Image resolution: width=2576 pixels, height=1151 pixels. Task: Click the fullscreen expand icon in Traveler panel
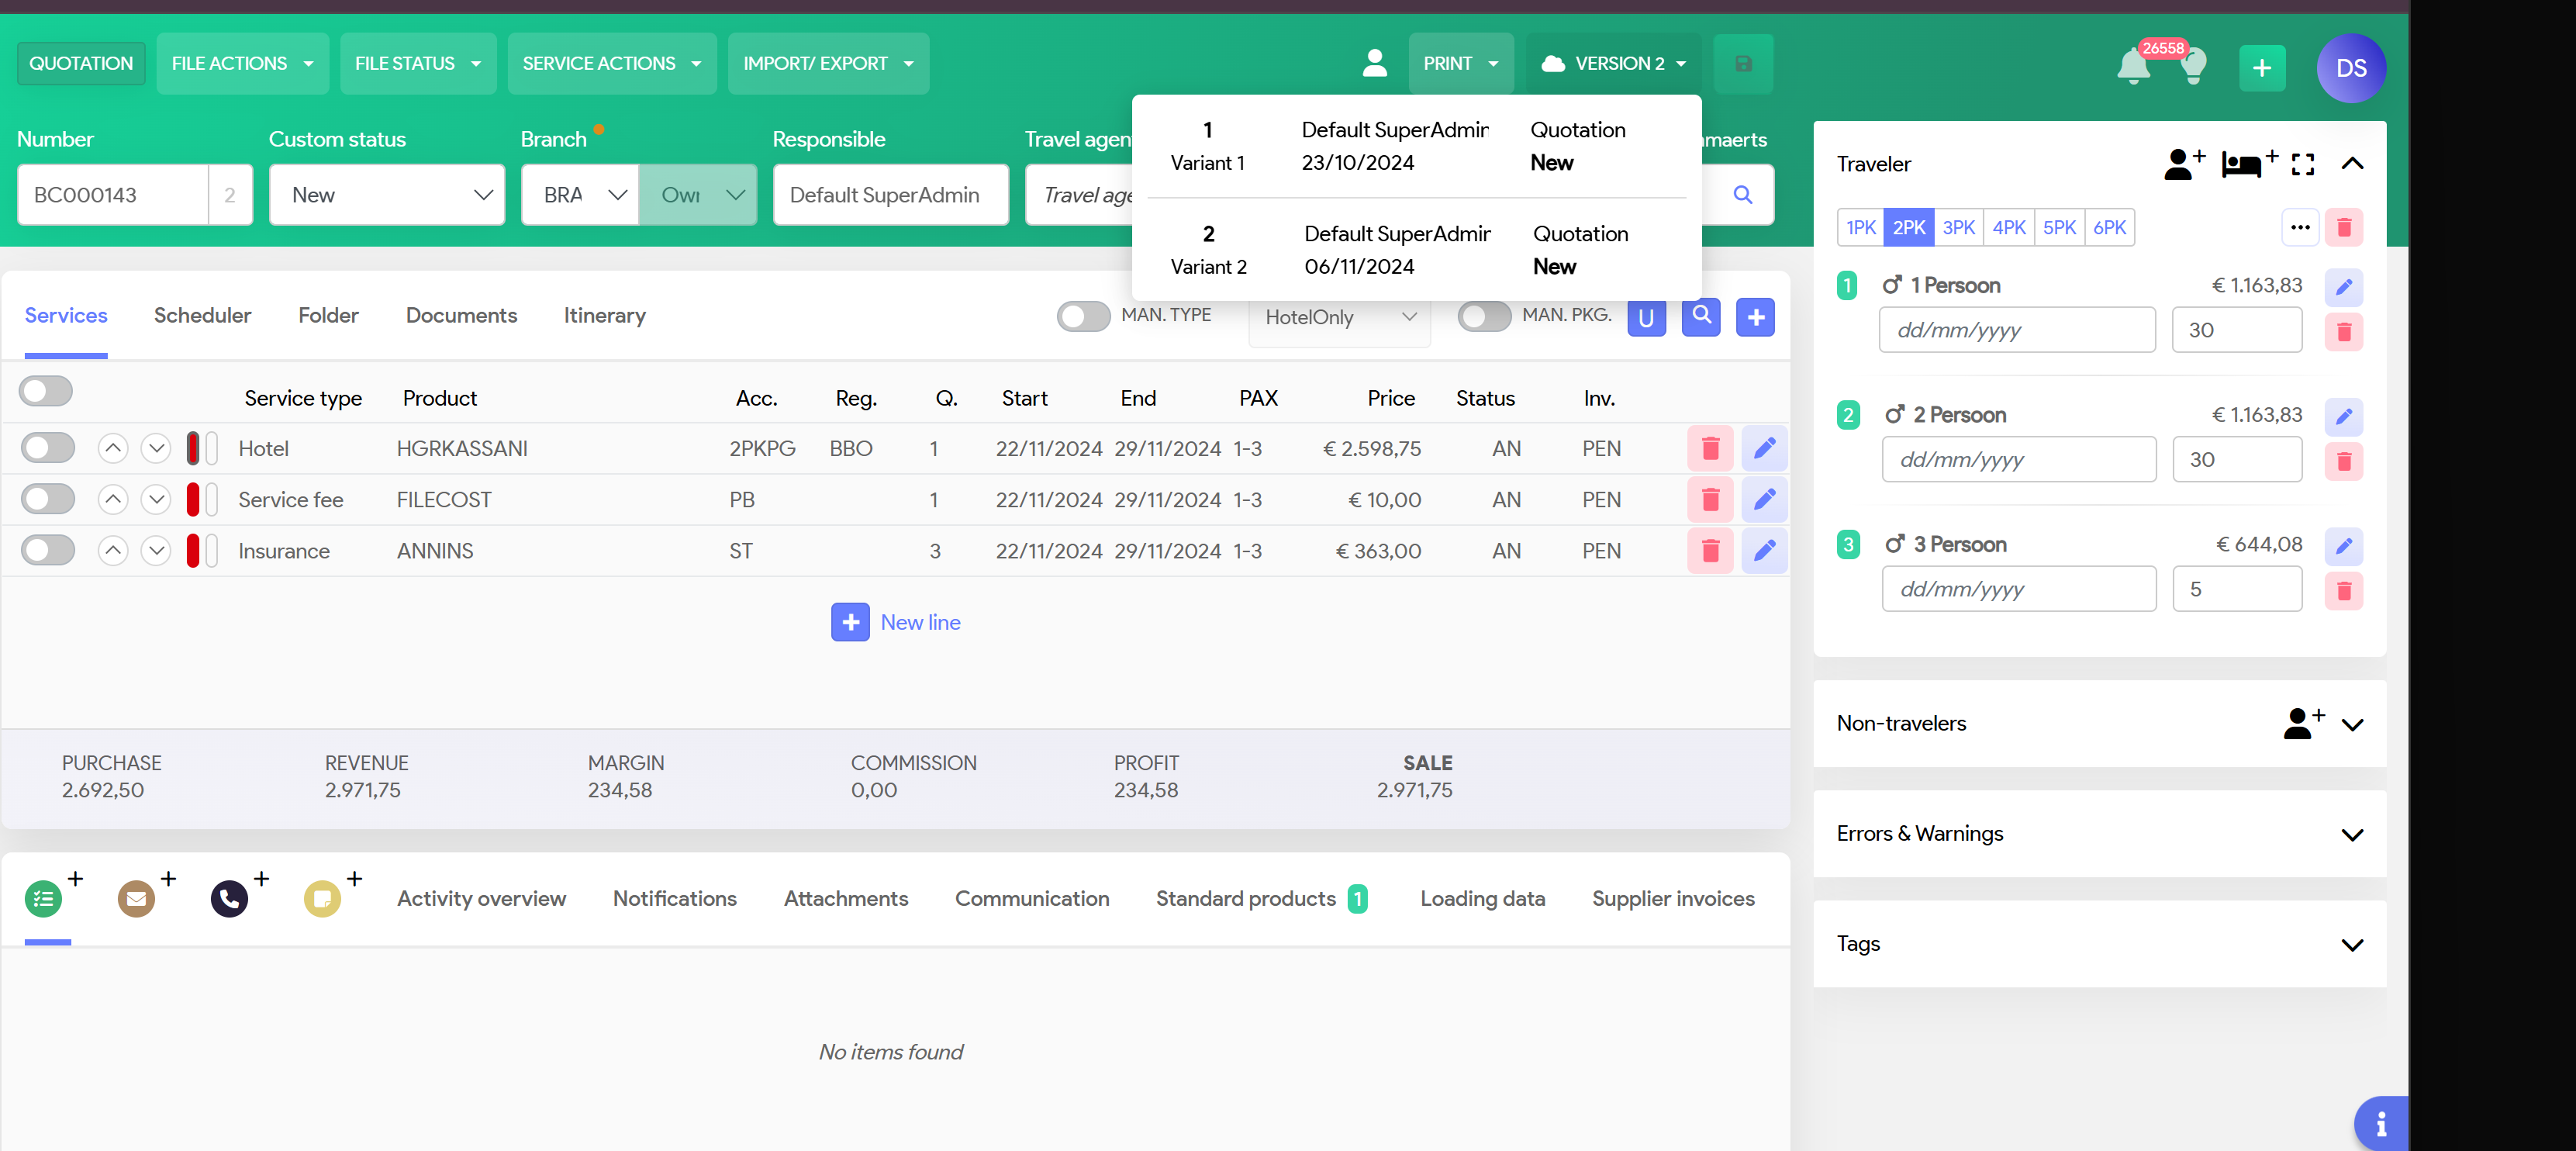click(x=2302, y=164)
